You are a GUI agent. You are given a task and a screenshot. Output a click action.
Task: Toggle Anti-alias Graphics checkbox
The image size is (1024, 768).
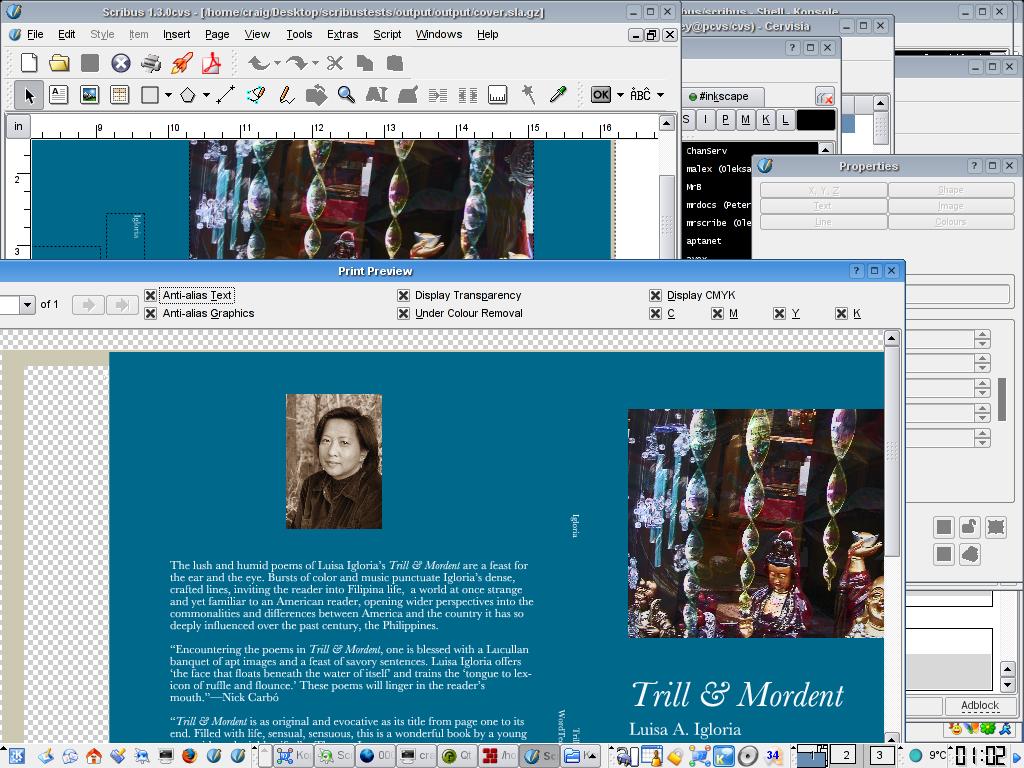151,314
